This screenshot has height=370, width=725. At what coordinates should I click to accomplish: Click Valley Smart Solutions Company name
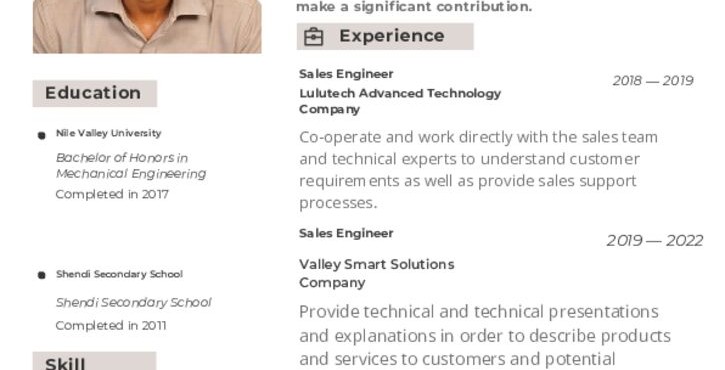(376, 273)
